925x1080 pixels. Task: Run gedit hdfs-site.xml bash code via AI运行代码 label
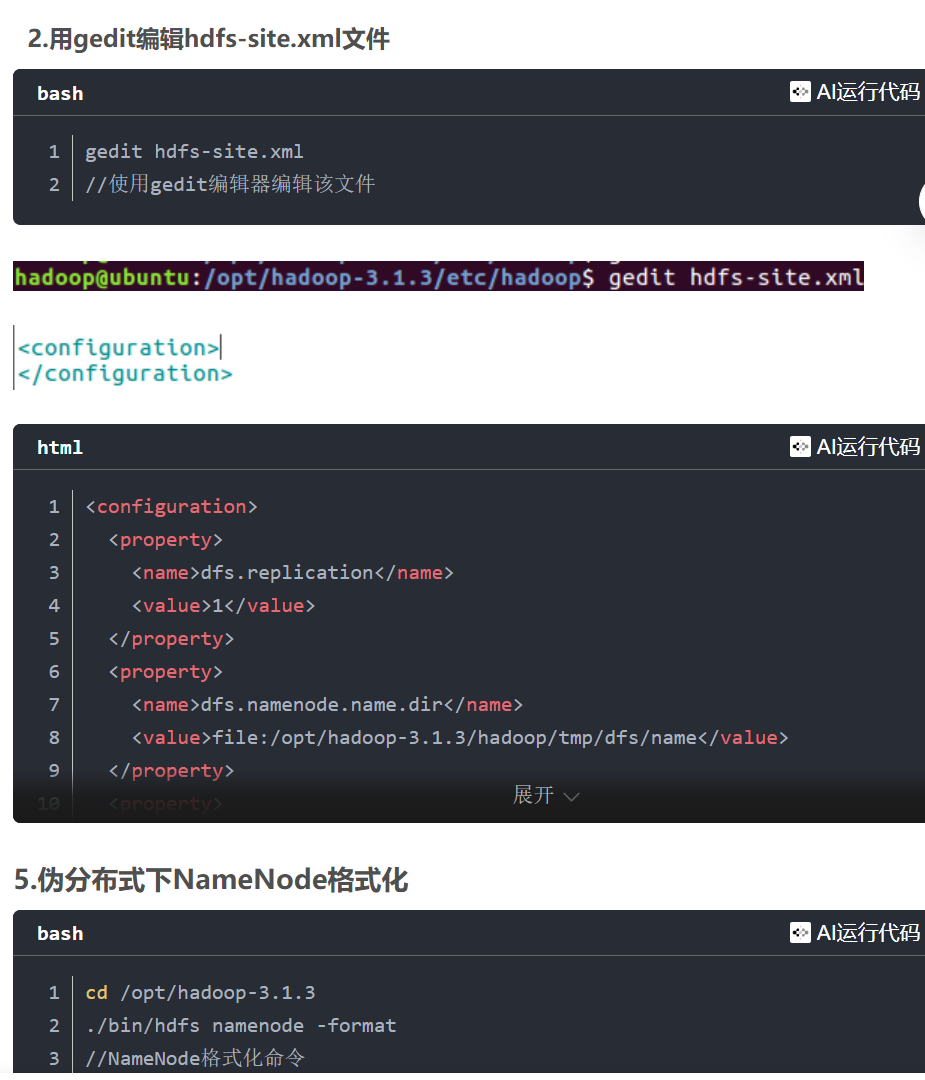(x=868, y=92)
